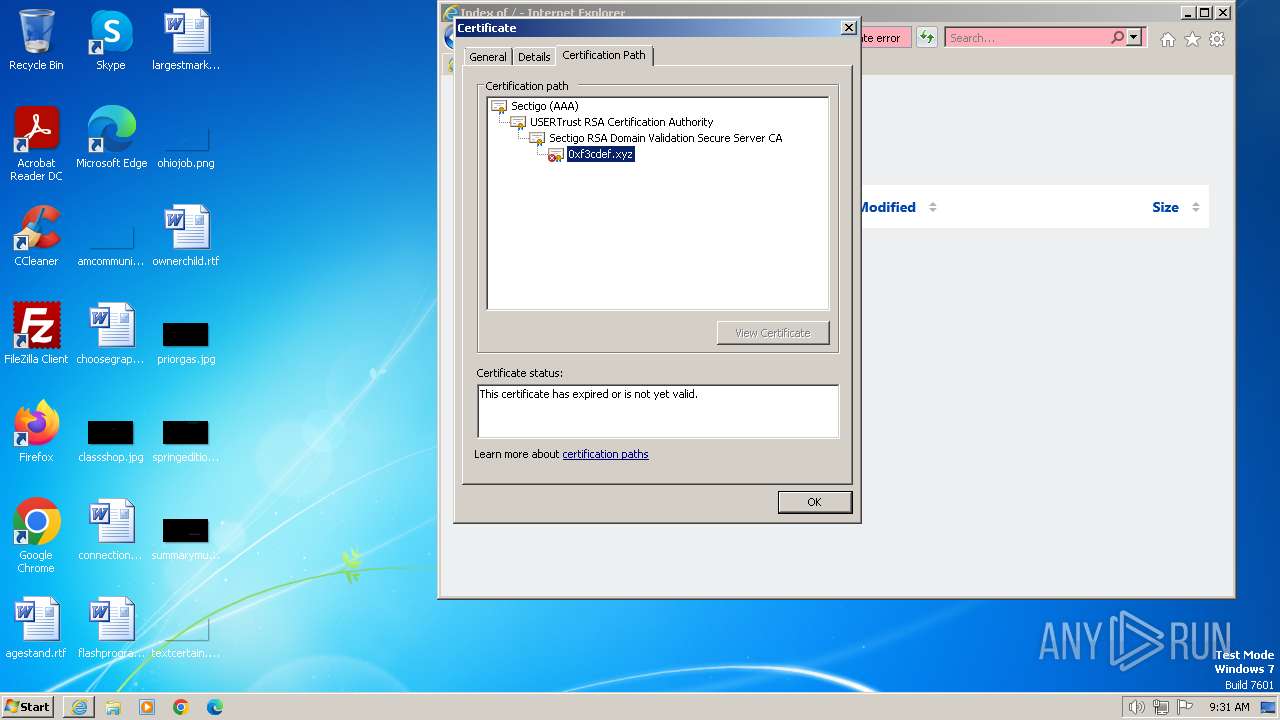
Task: Click the network tray icon
Action: pos(1161,707)
